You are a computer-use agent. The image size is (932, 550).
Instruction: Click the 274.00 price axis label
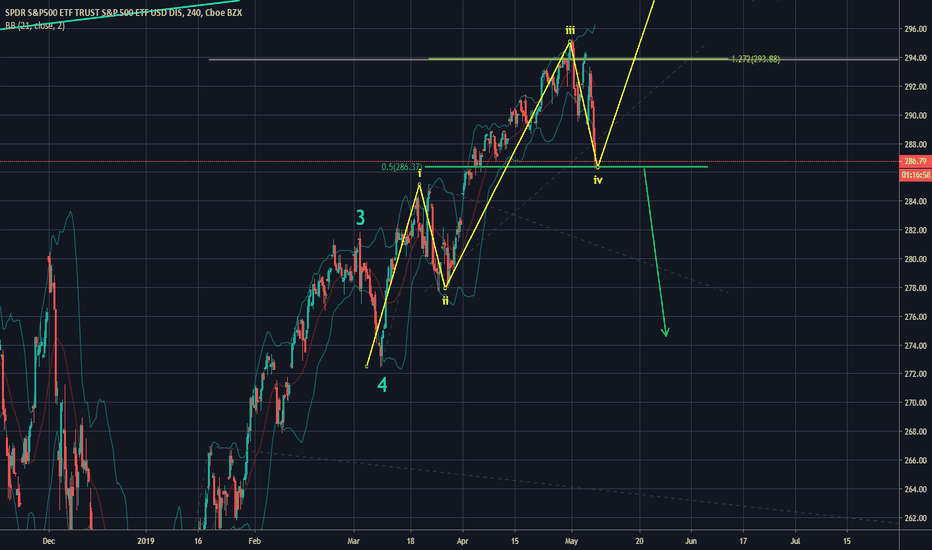[915, 345]
